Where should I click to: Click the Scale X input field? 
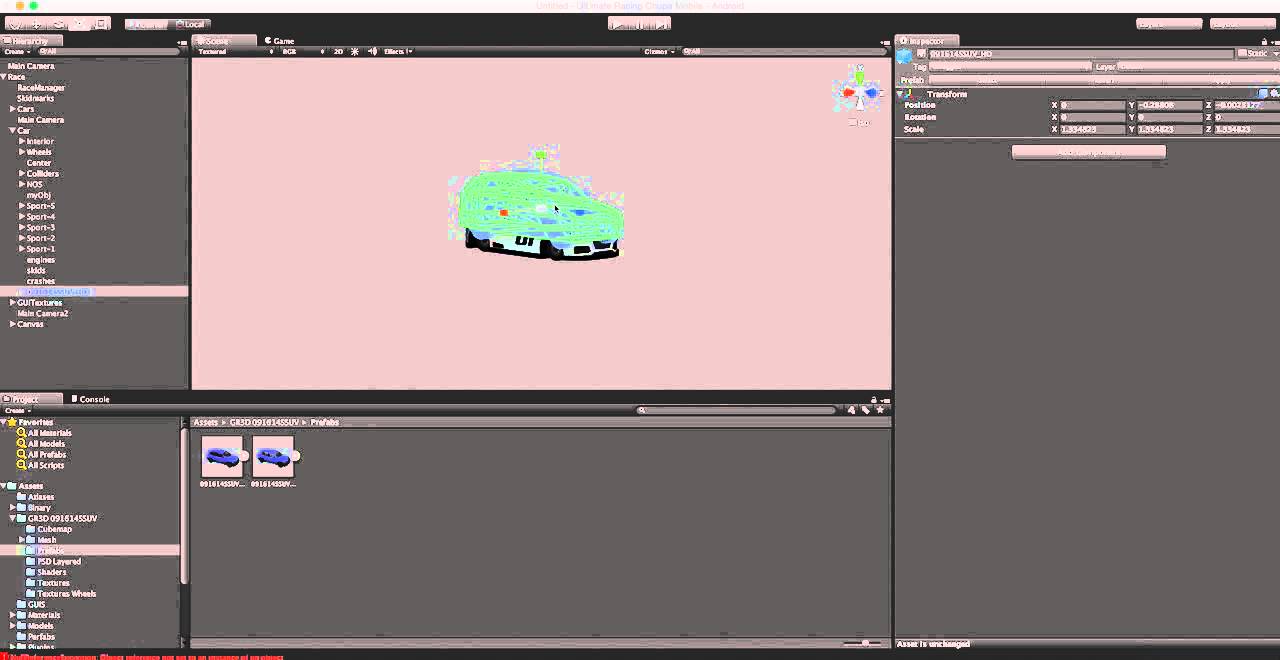click(1092, 129)
